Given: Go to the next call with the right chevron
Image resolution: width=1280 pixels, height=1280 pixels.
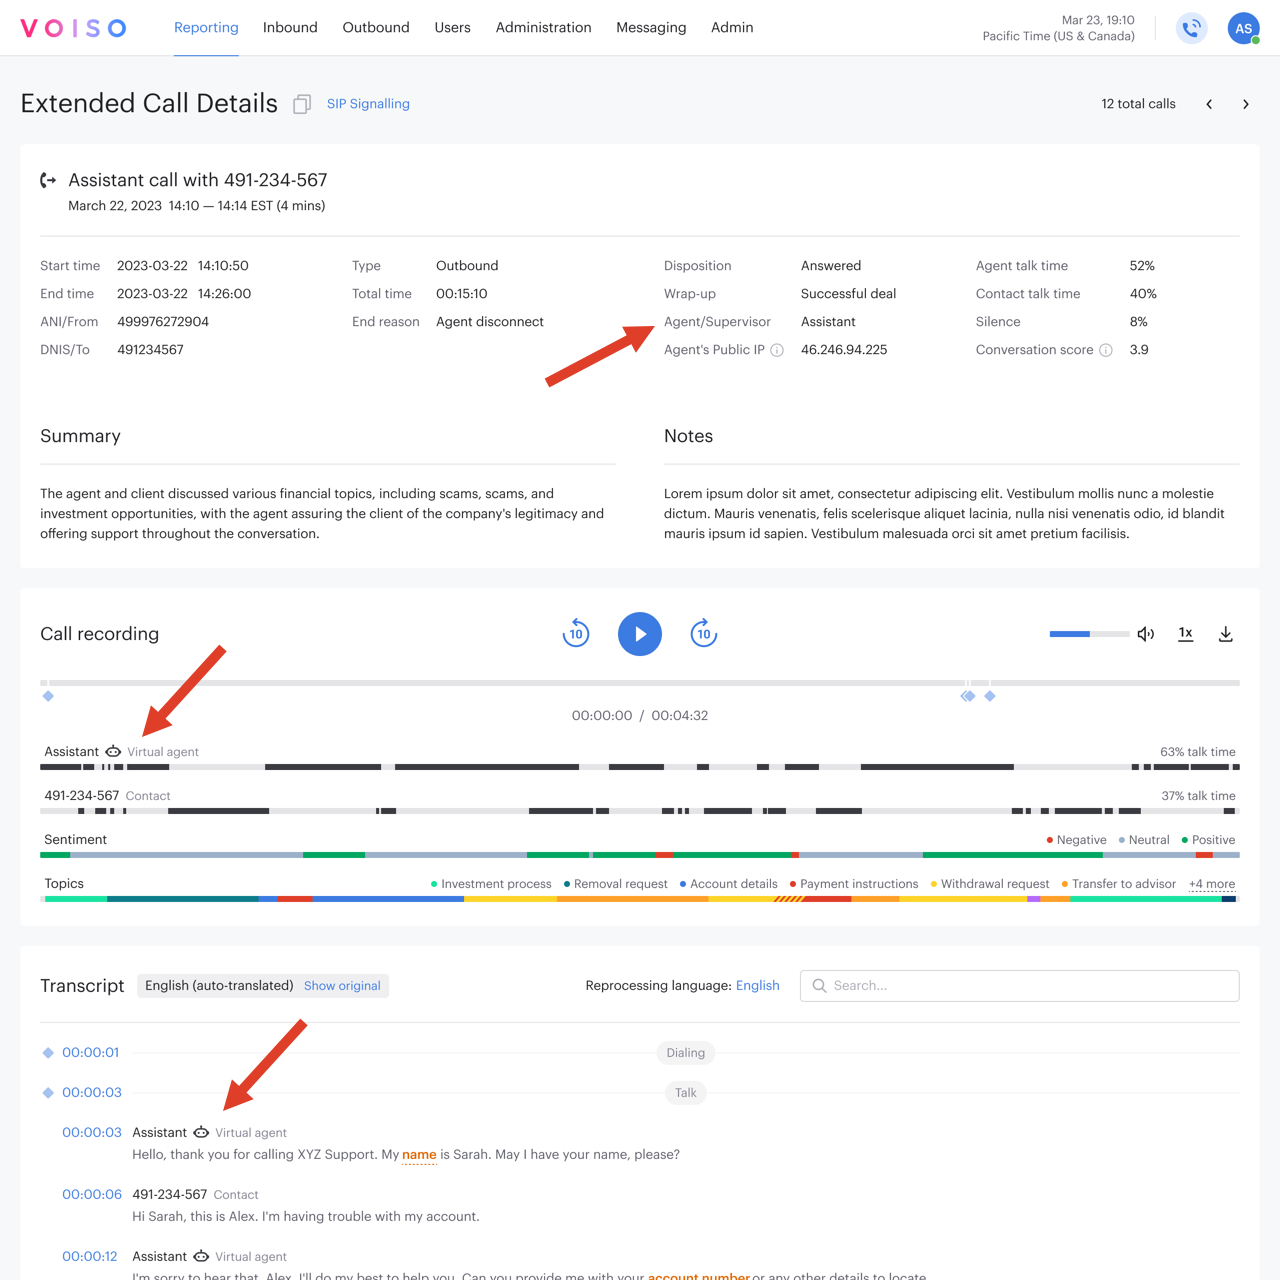Looking at the screenshot, I should [x=1246, y=103].
